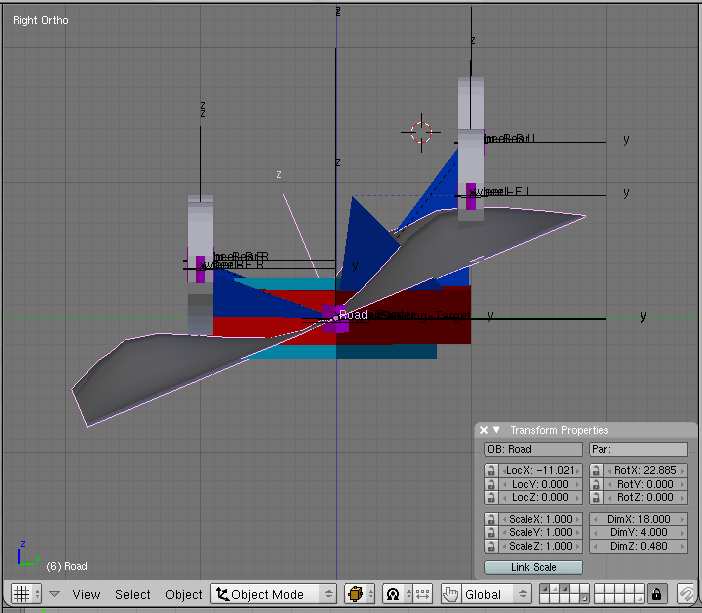Increase RotY with its right arrow
702x613 pixels.
(682, 484)
